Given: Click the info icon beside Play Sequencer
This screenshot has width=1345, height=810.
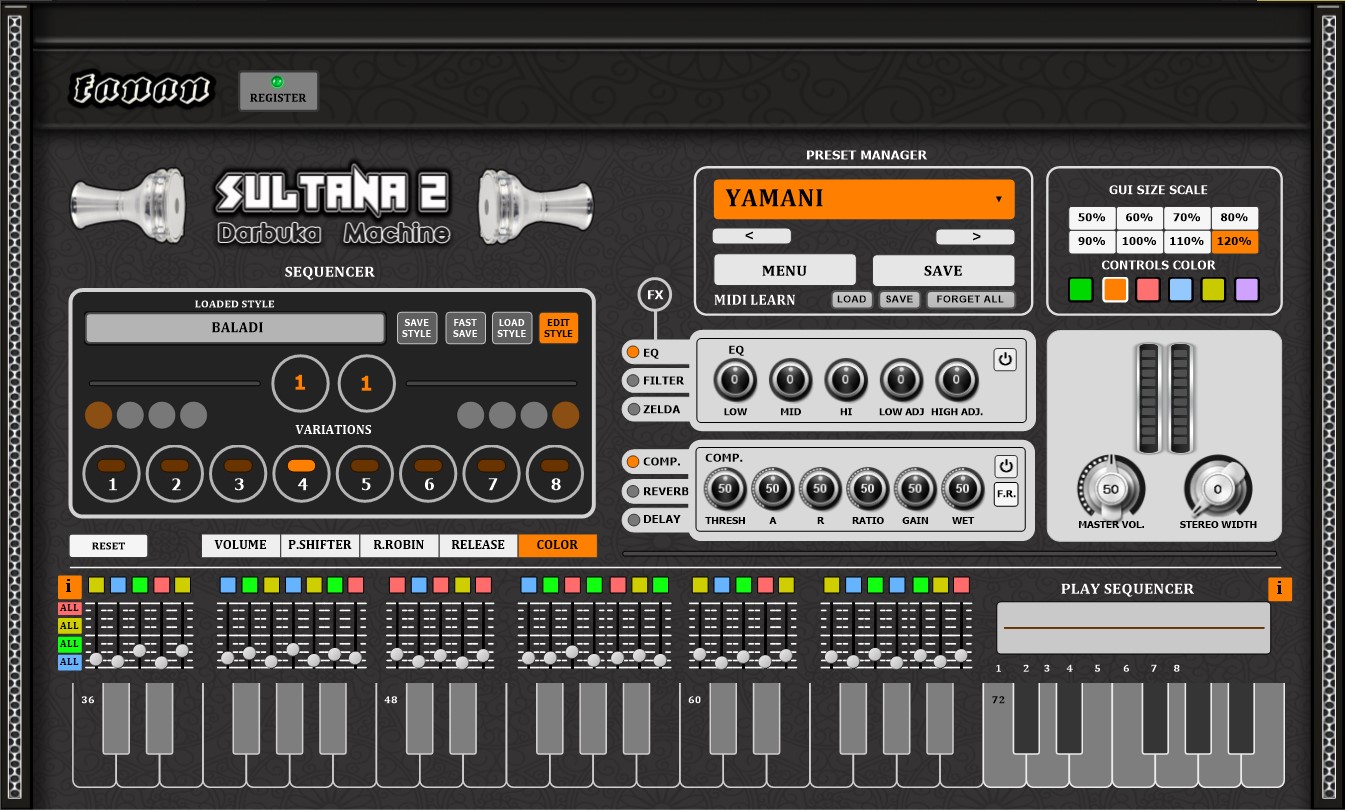Looking at the screenshot, I should (1280, 589).
